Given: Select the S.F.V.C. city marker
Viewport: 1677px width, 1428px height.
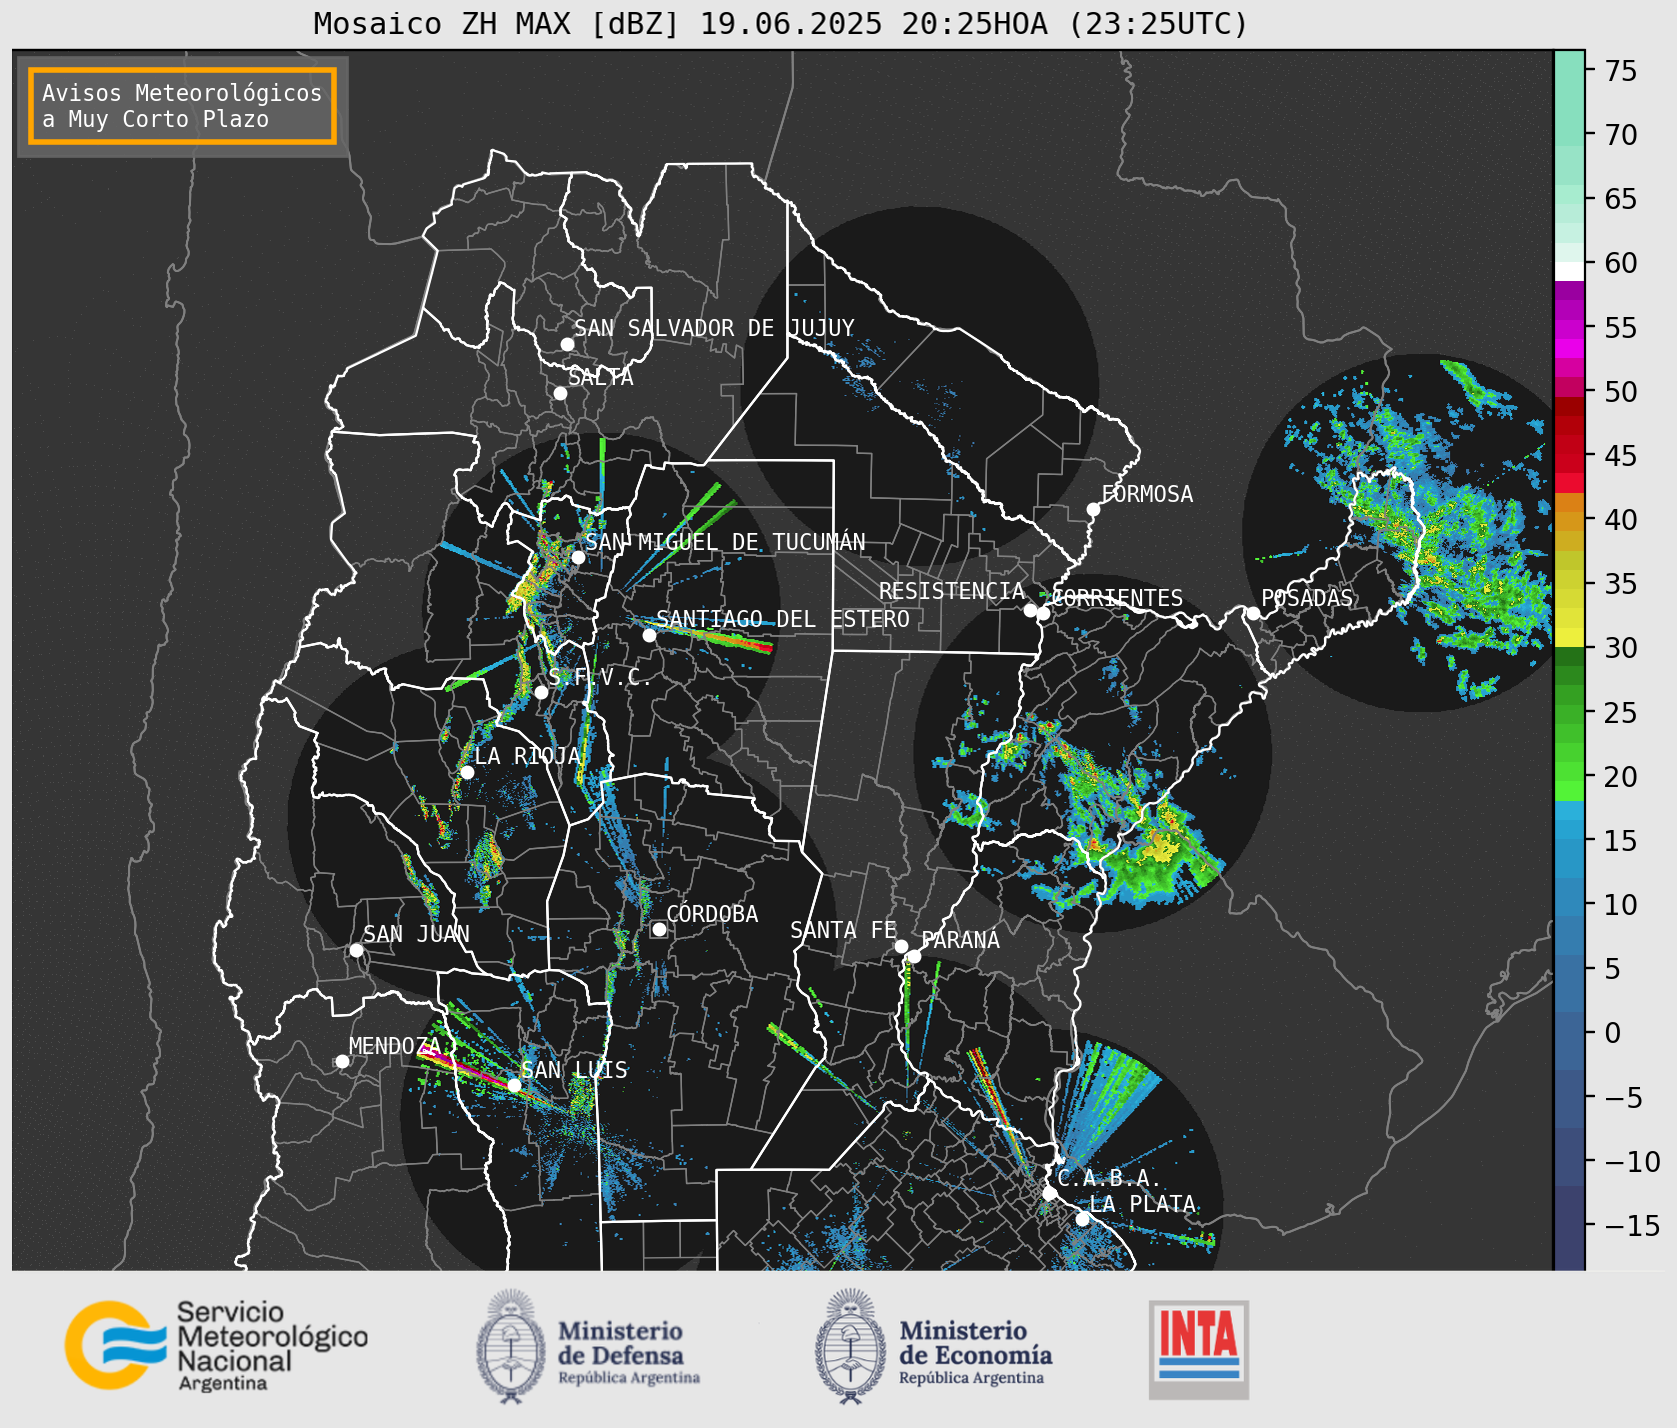Looking at the screenshot, I should point(541,692).
